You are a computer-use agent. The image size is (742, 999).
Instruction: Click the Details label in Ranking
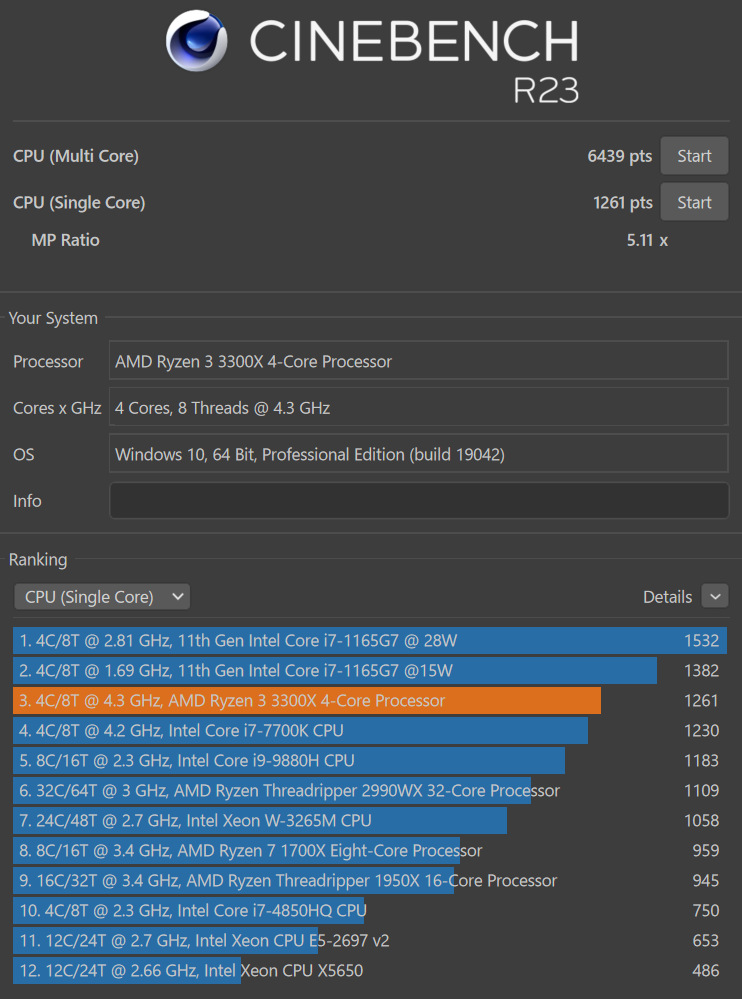coord(667,597)
